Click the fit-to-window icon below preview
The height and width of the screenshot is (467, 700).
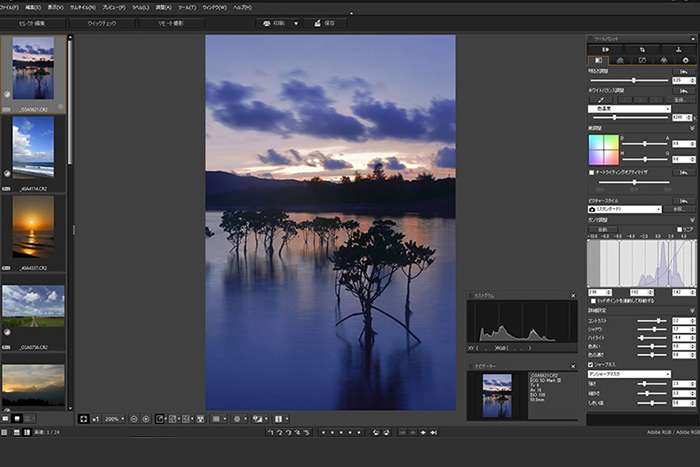[x=84, y=418]
